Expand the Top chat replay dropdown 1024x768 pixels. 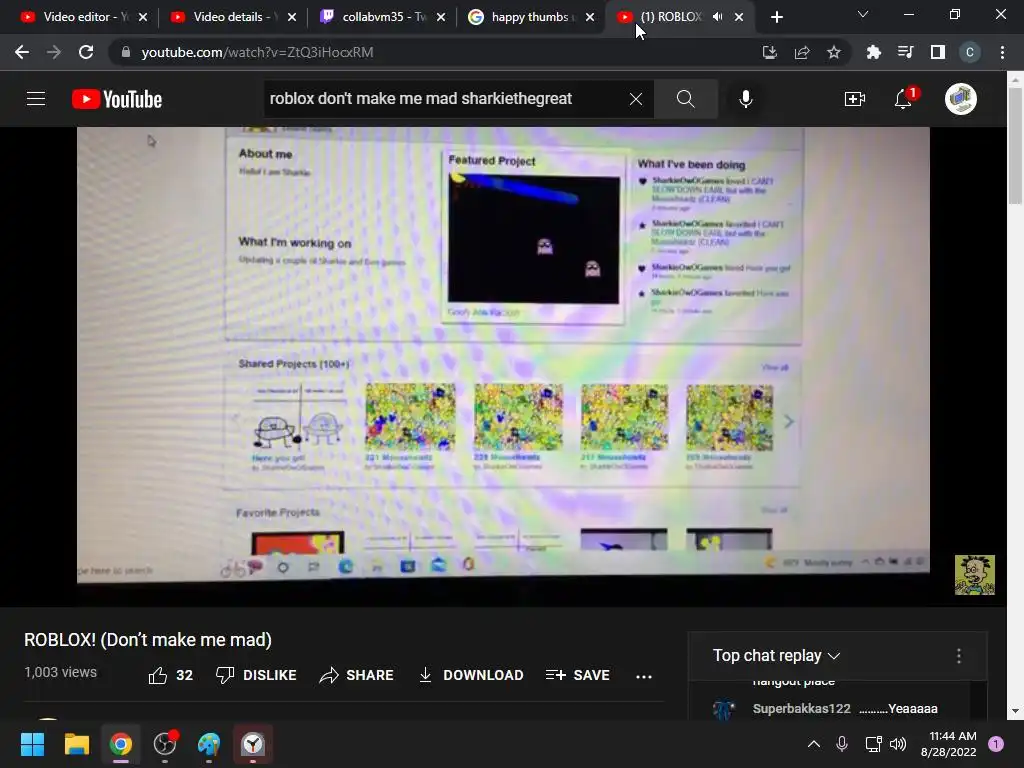pos(776,655)
